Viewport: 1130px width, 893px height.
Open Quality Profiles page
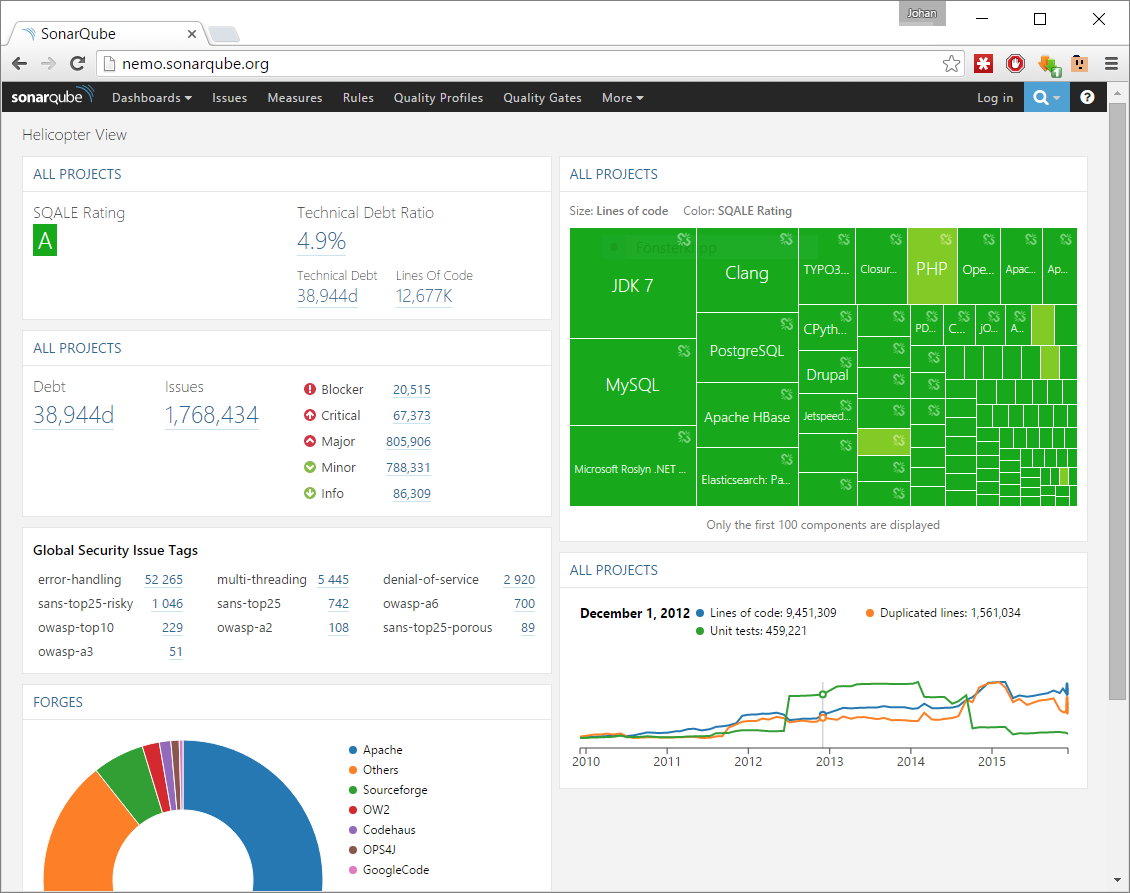click(x=438, y=97)
